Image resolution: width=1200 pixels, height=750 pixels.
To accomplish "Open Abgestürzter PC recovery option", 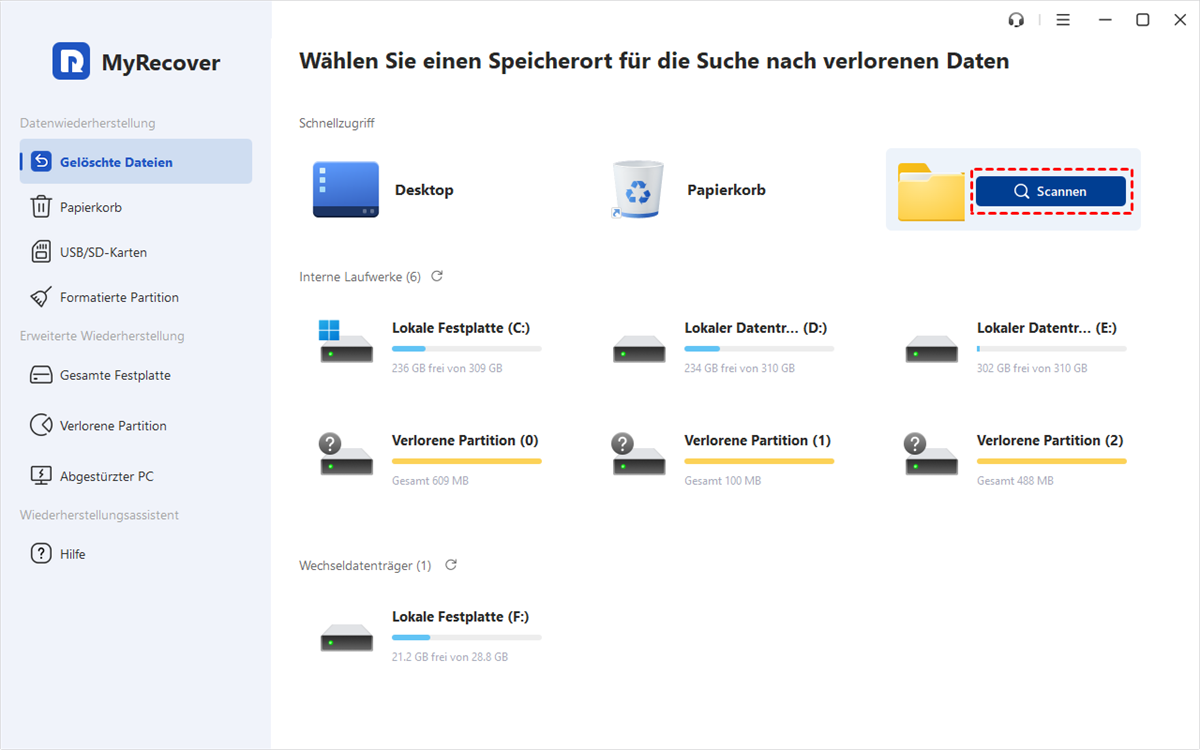I will (106, 476).
